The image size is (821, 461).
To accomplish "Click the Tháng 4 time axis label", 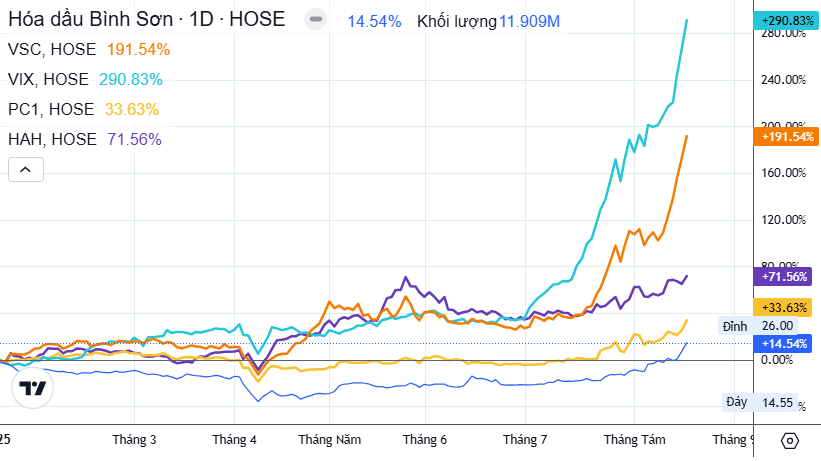I will click(234, 440).
